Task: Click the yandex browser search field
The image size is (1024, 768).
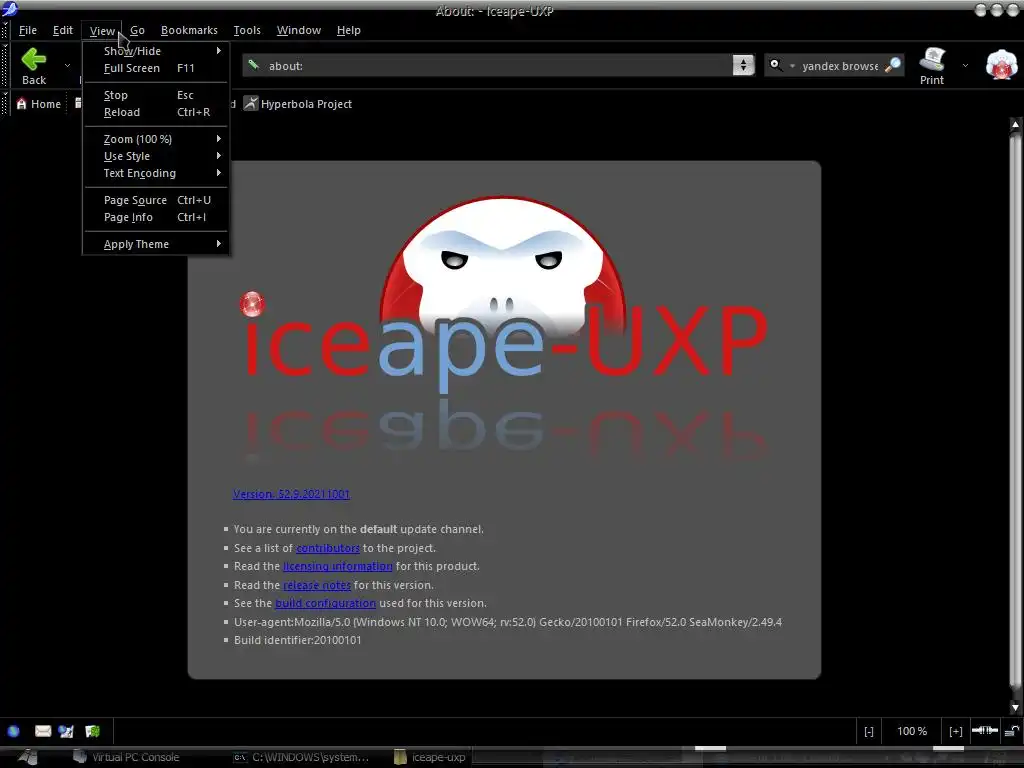Action: 840,65
